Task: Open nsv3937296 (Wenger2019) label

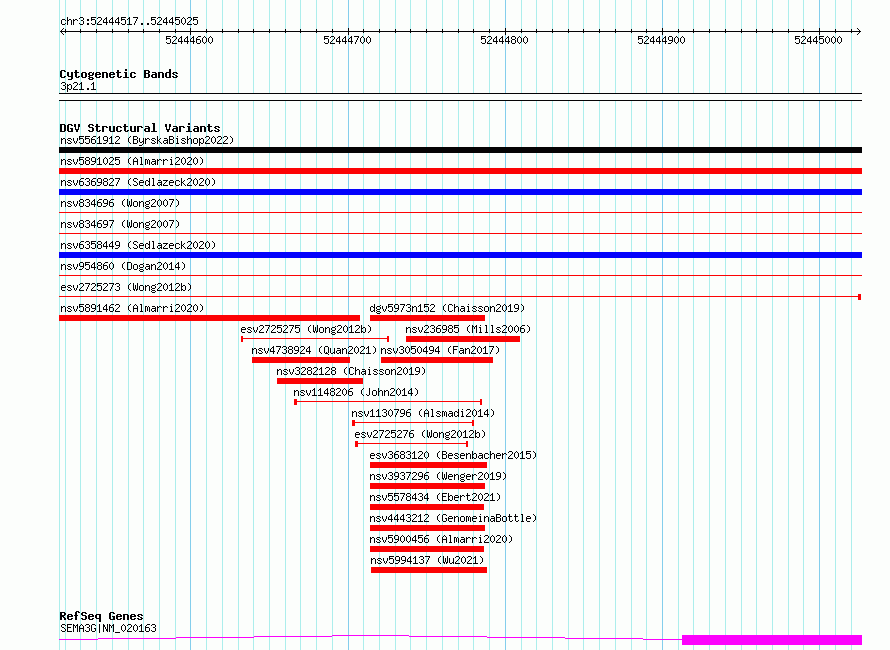Action: (438, 476)
